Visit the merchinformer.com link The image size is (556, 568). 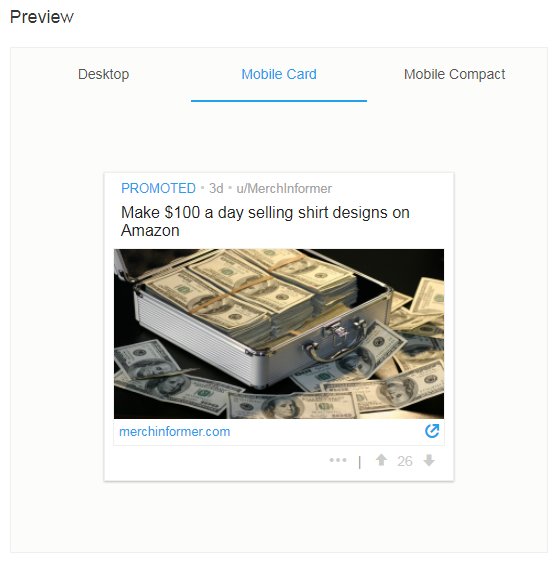175,431
